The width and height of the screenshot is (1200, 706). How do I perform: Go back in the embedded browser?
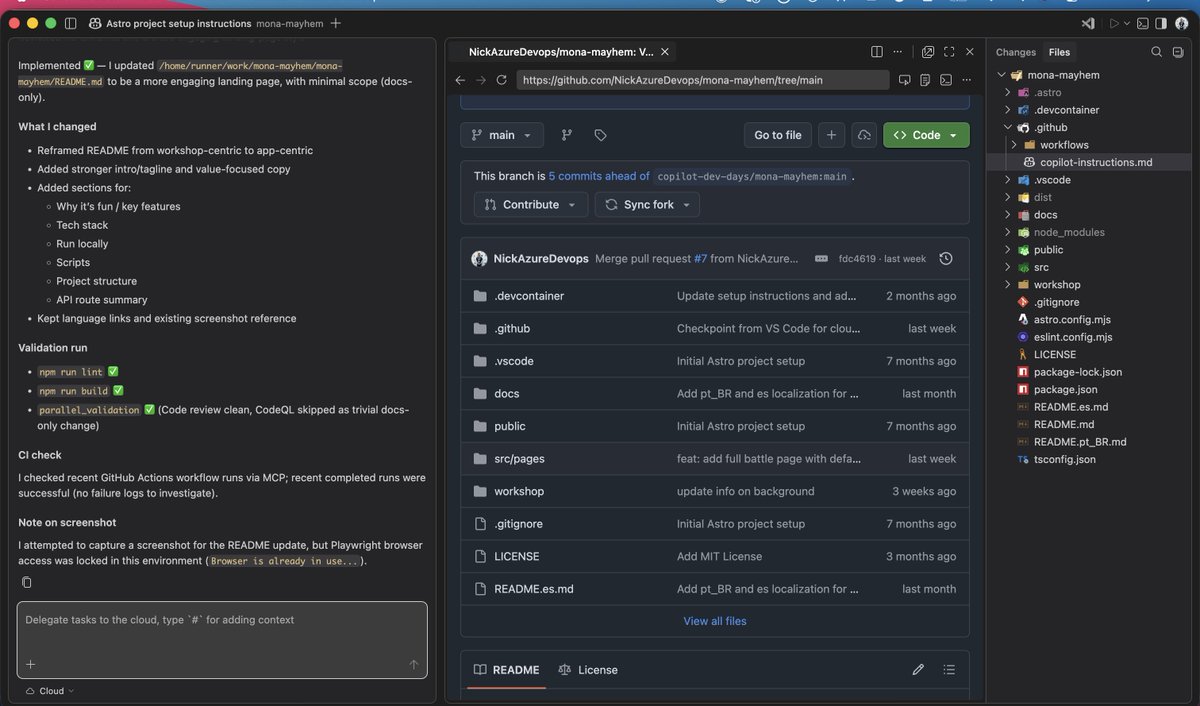click(x=460, y=80)
